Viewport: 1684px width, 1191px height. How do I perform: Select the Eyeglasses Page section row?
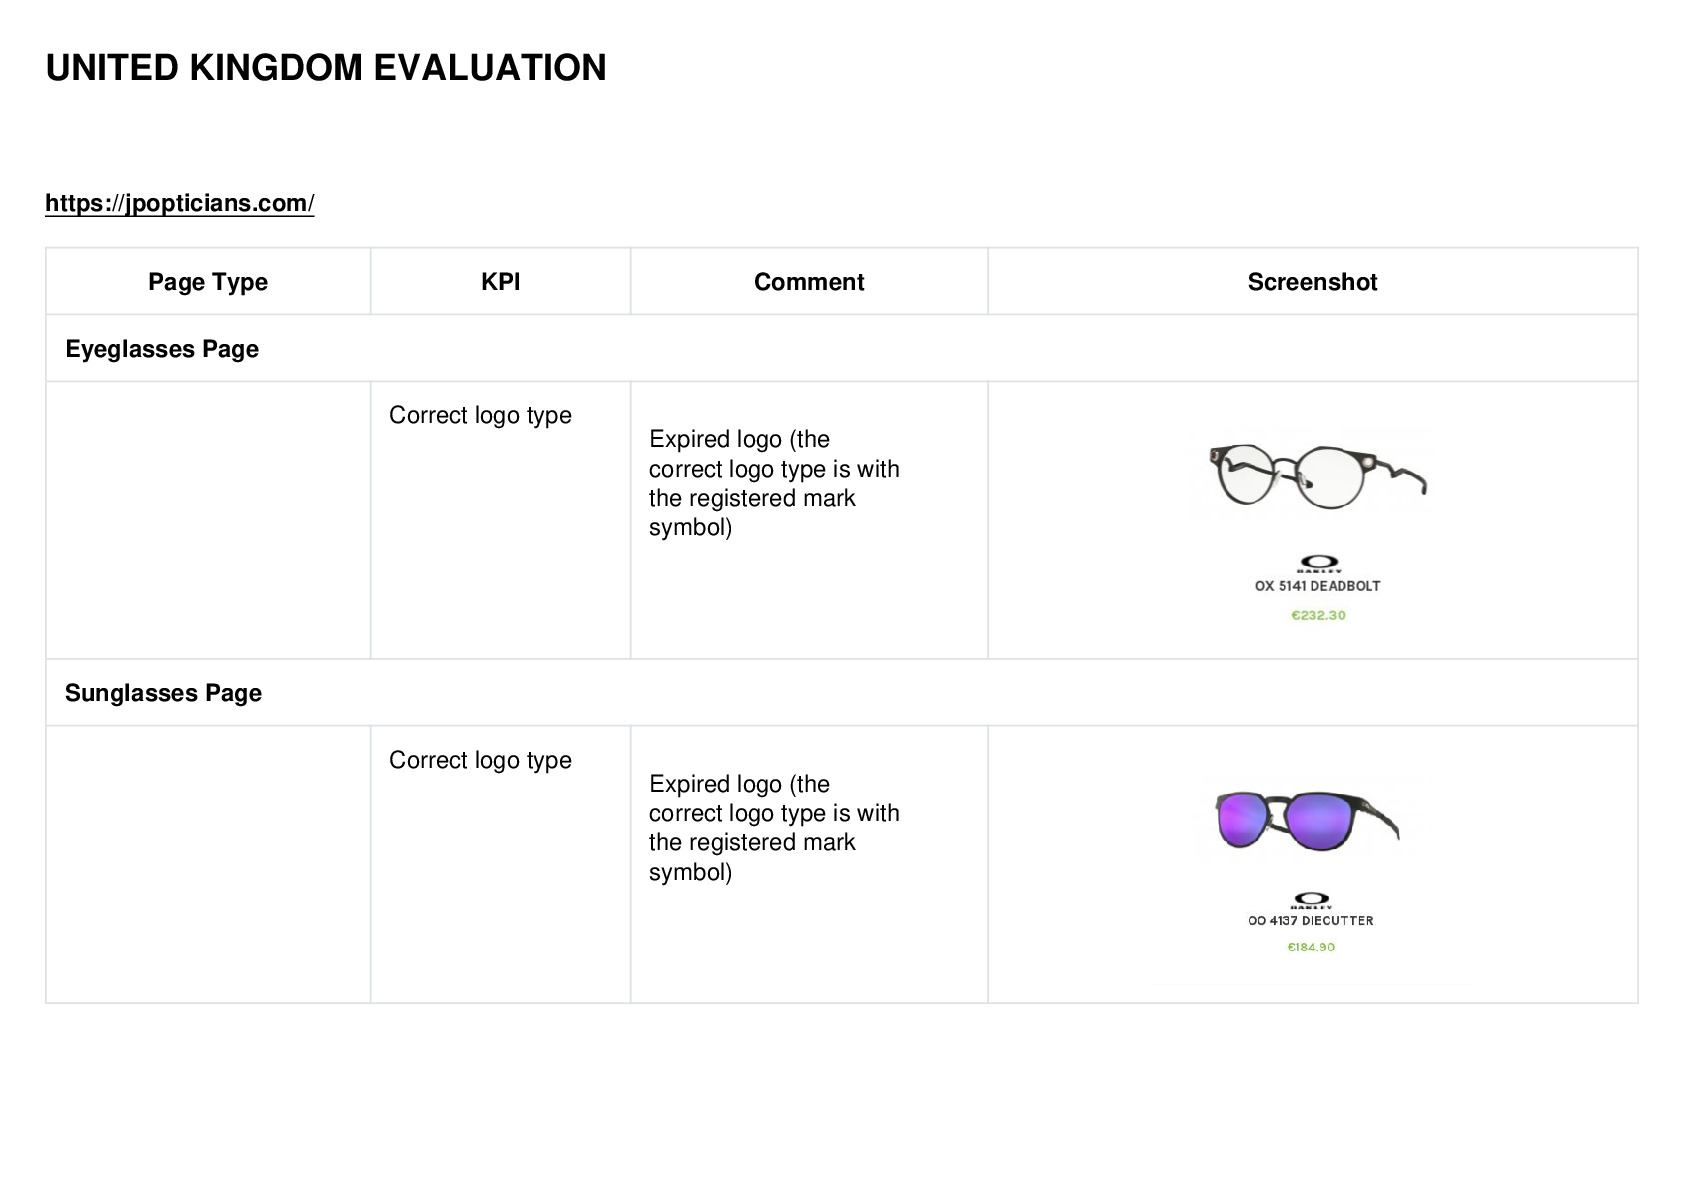pos(842,348)
